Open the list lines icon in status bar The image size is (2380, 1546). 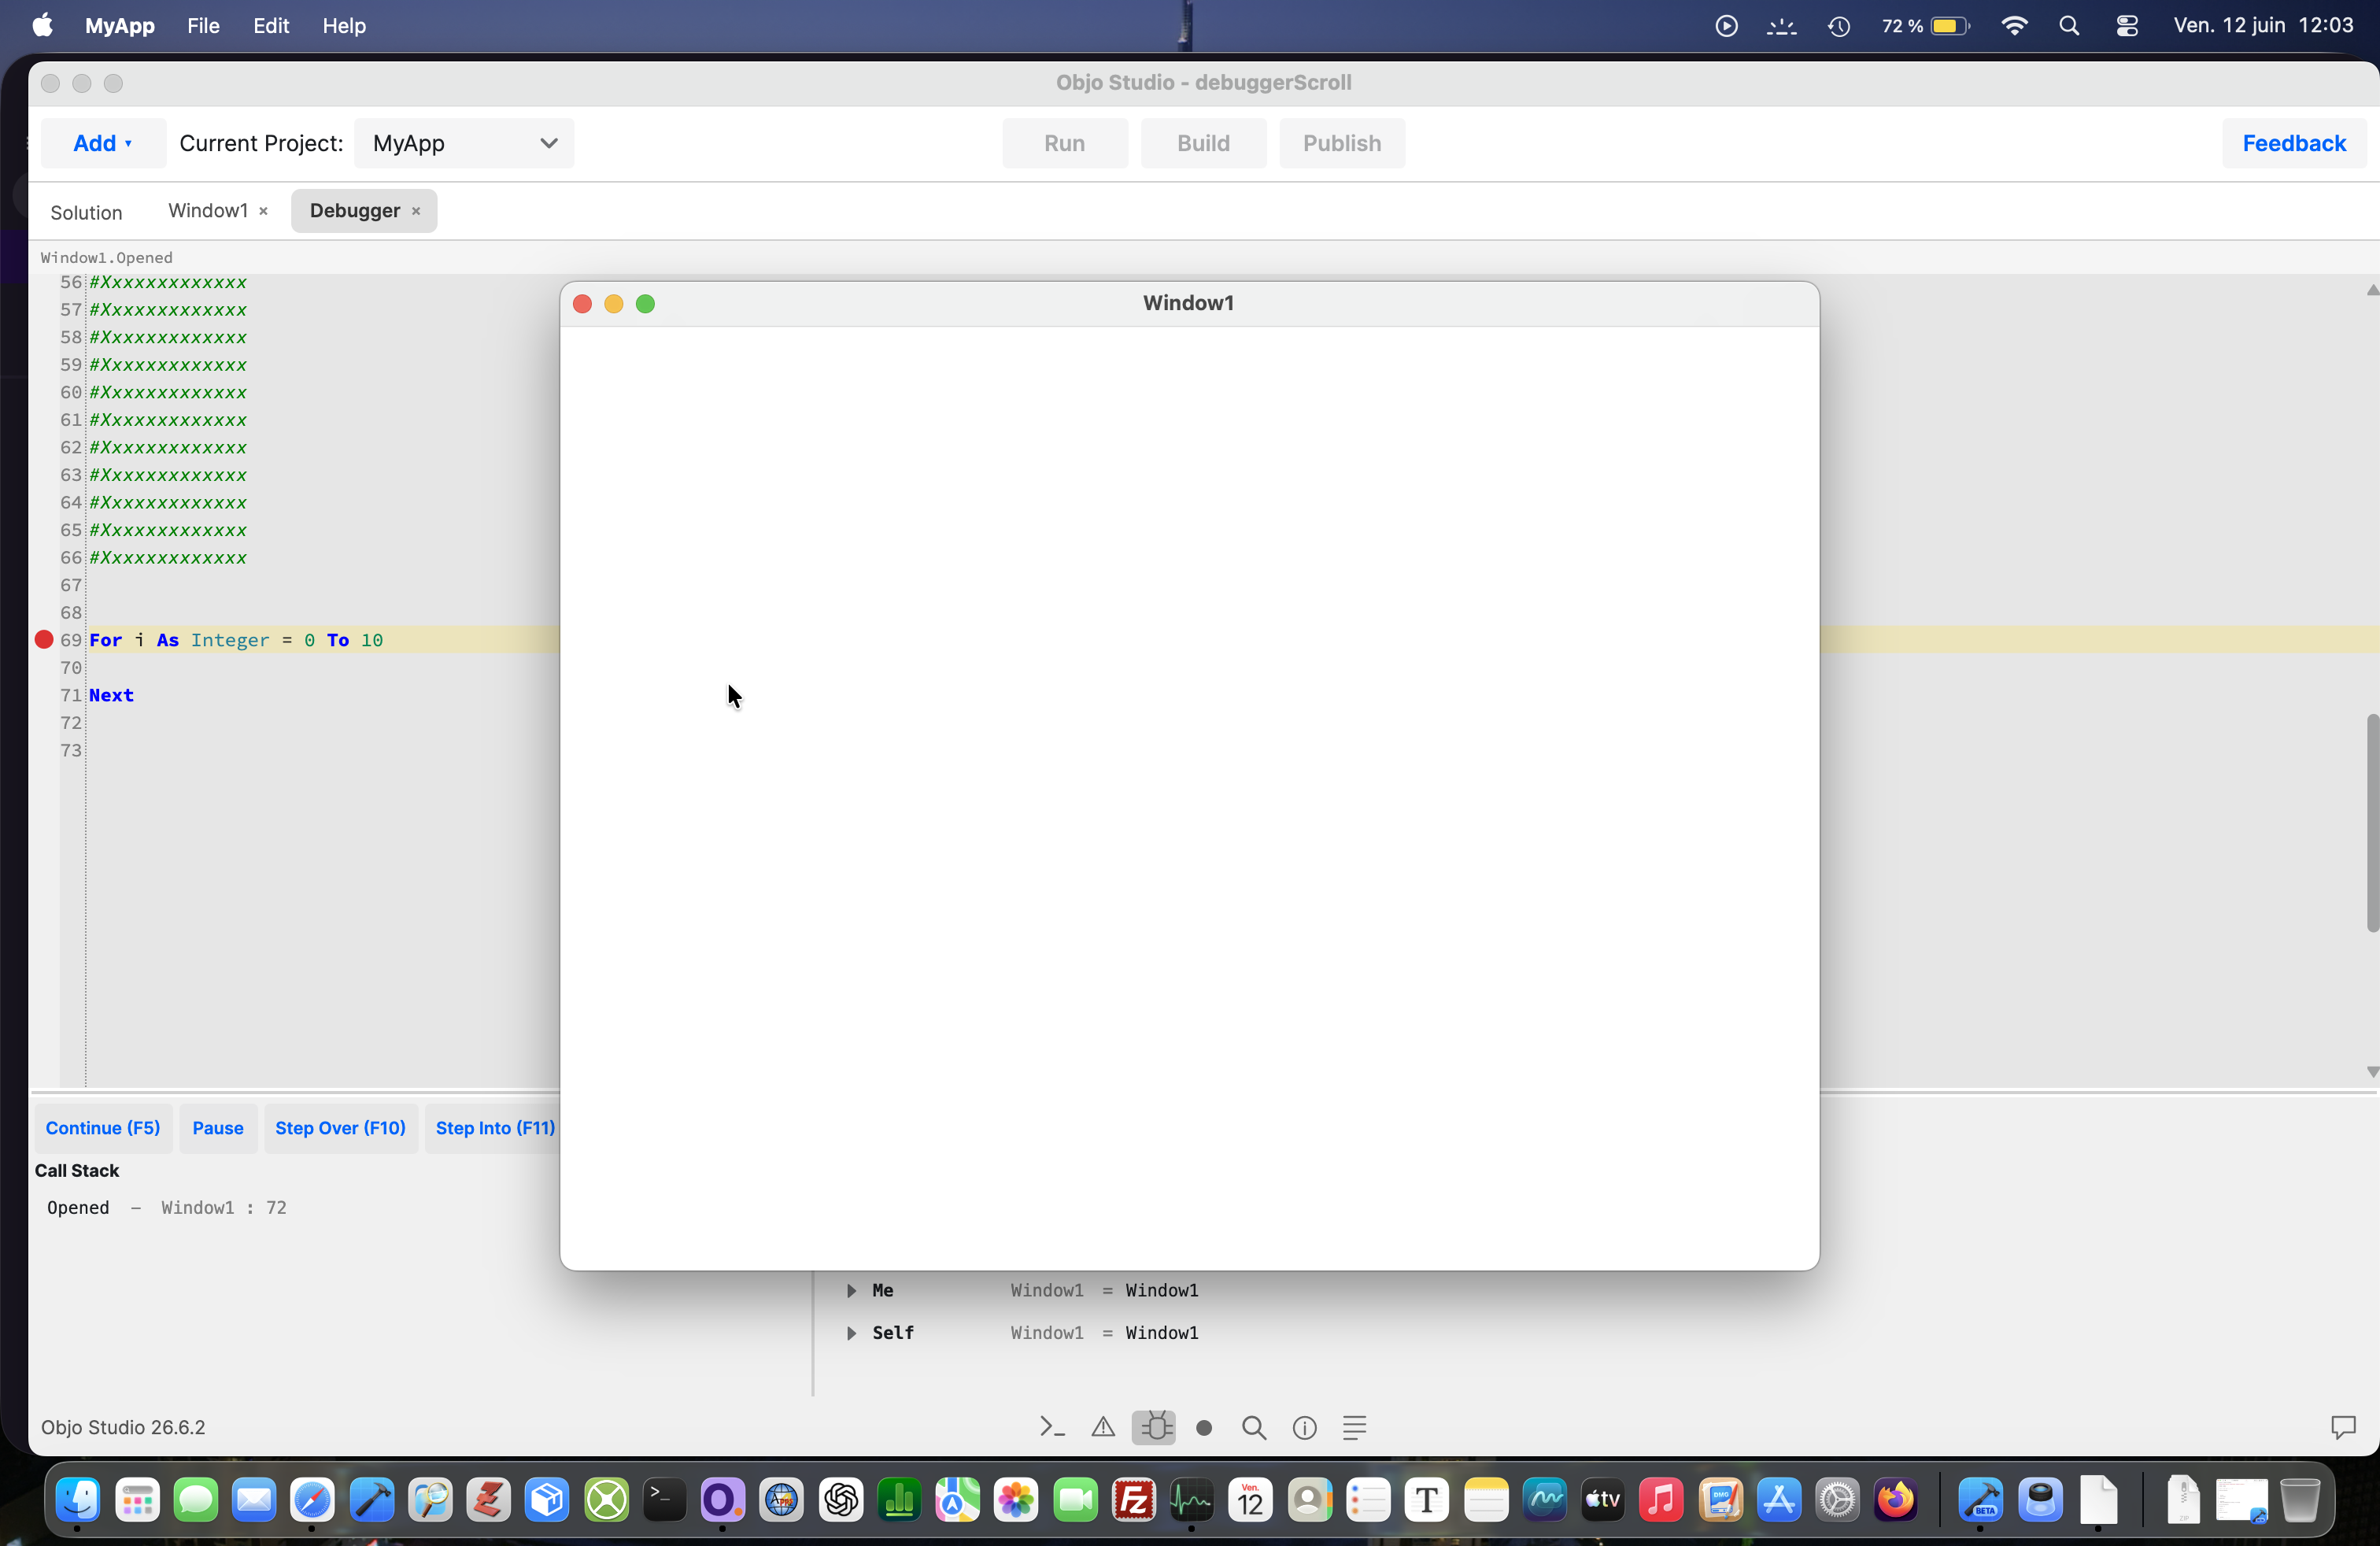pyautogui.click(x=1354, y=1428)
